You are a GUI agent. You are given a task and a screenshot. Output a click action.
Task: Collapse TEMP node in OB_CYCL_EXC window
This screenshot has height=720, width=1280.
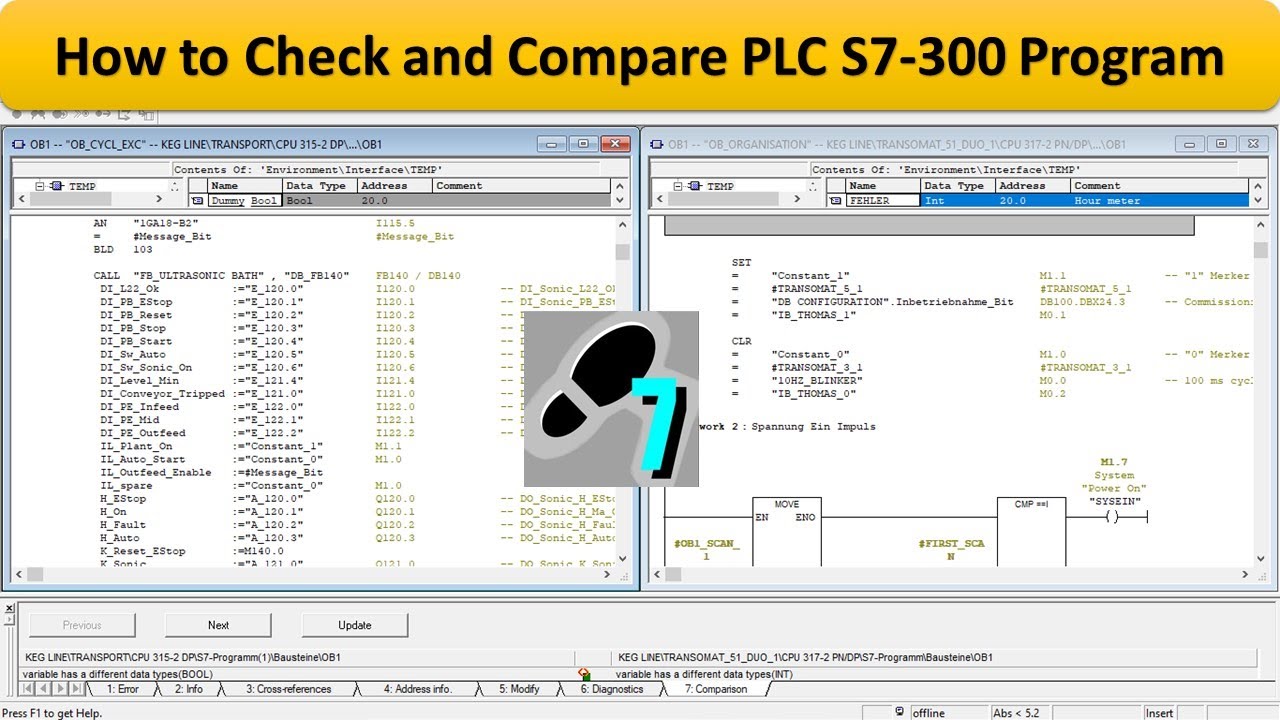(x=40, y=186)
